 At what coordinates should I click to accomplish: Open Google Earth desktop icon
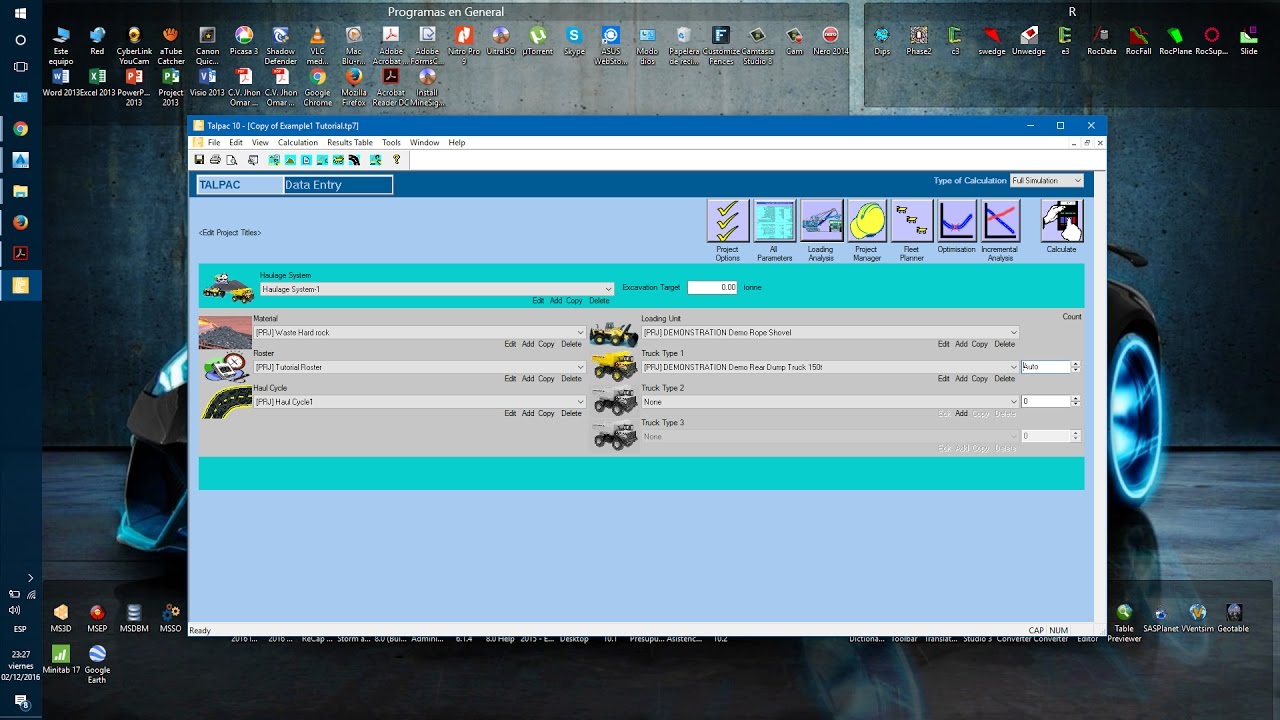(97, 664)
